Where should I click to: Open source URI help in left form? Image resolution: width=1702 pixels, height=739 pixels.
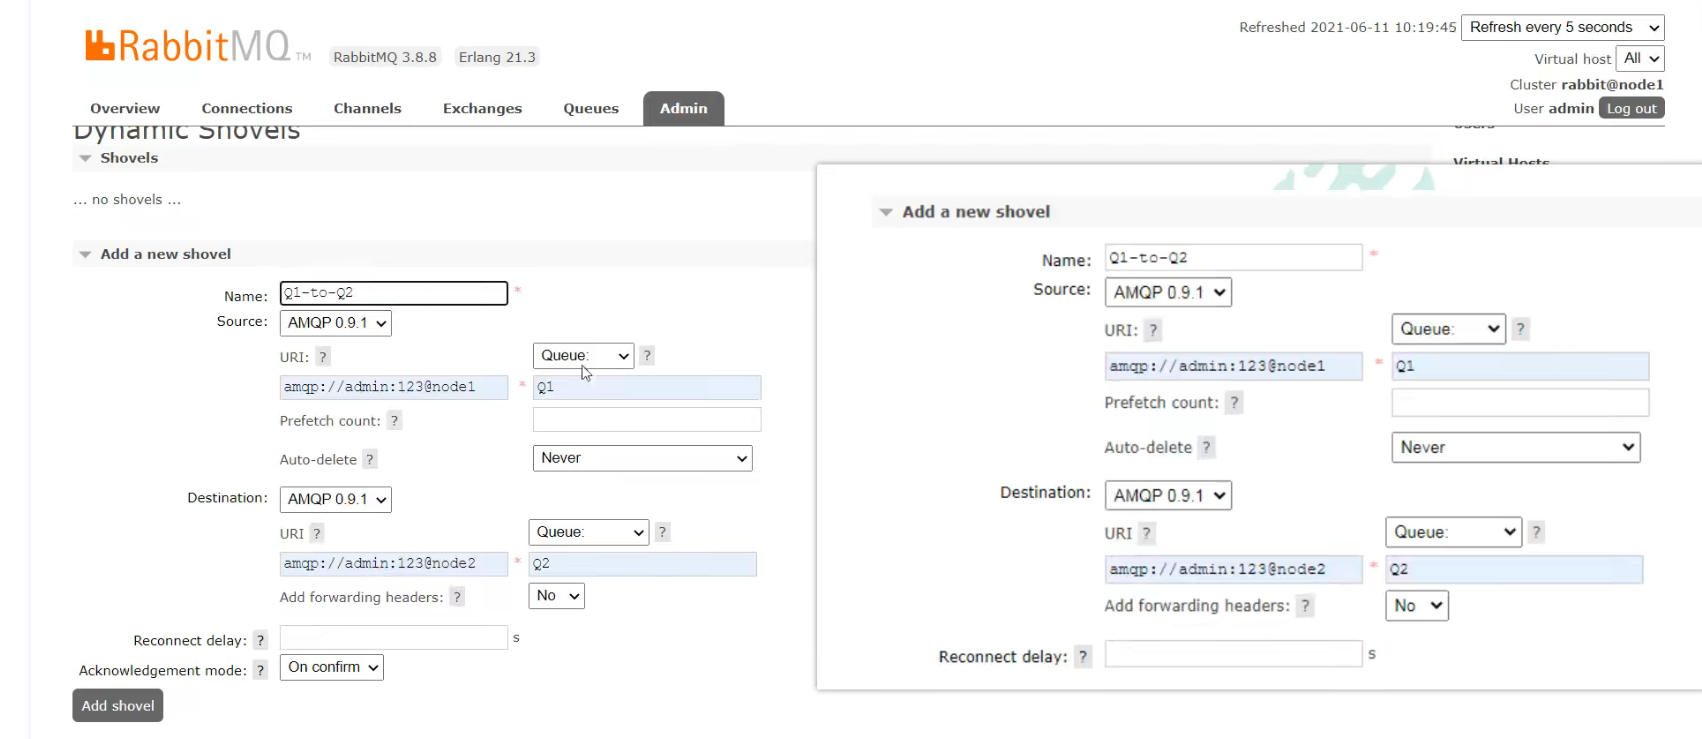pyautogui.click(x=322, y=357)
